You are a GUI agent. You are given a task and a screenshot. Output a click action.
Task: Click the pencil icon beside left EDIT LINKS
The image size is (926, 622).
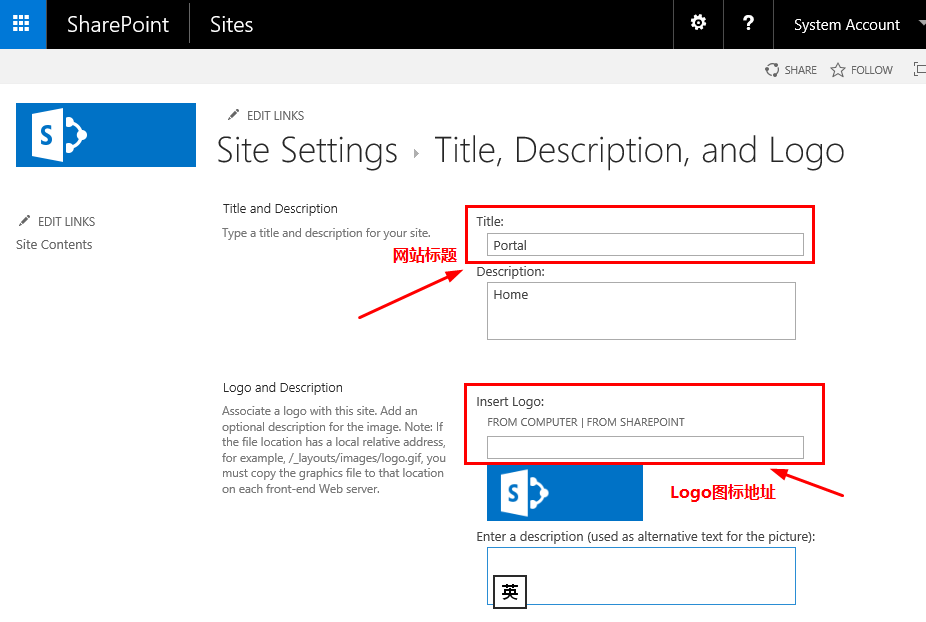coord(24,220)
